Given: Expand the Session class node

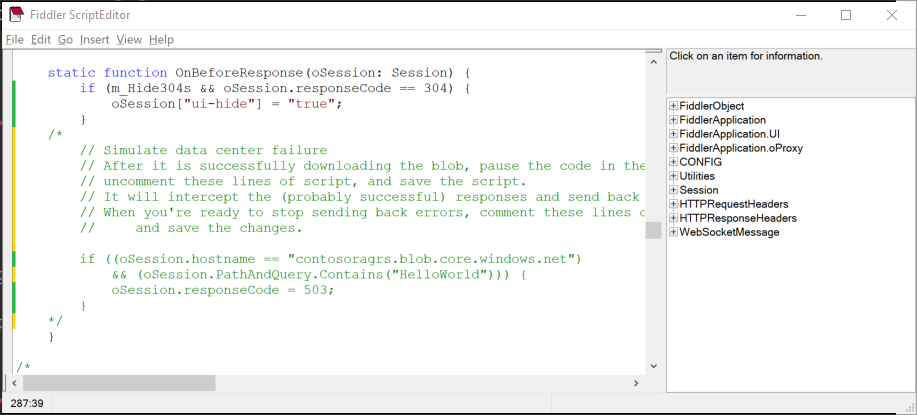Looking at the screenshot, I should click(674, 190).
